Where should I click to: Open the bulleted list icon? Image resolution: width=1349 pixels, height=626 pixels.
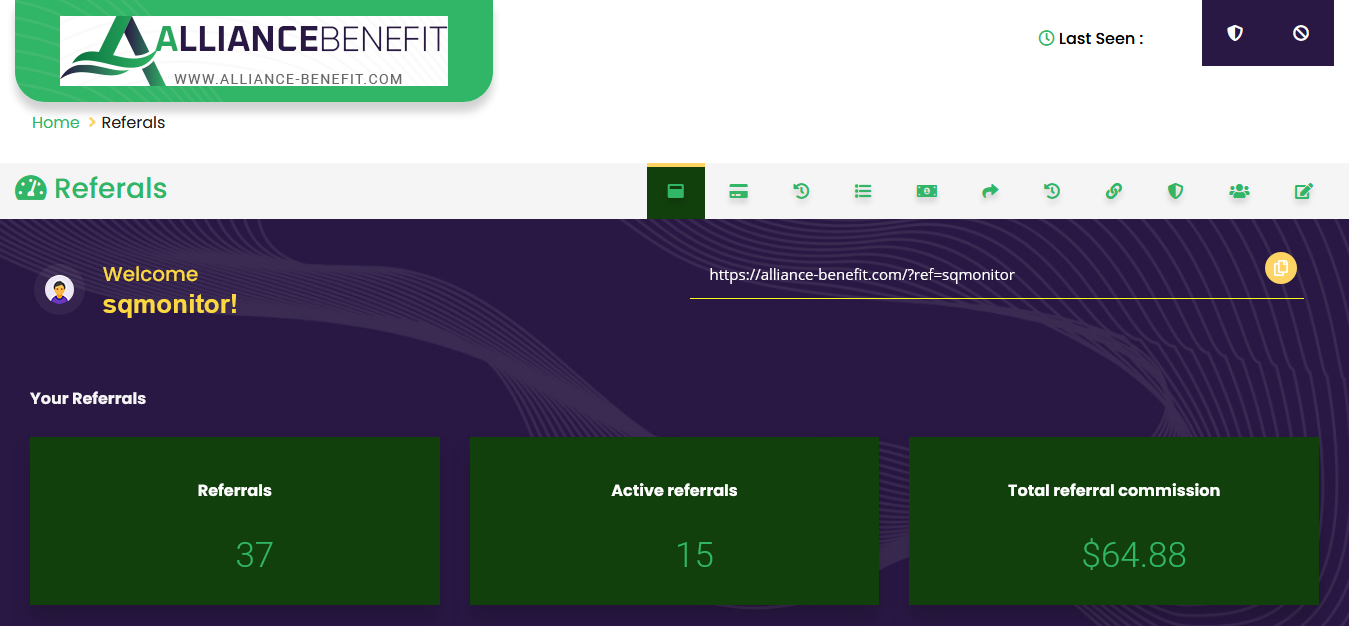pyautogui.click(x=863, y=191)
